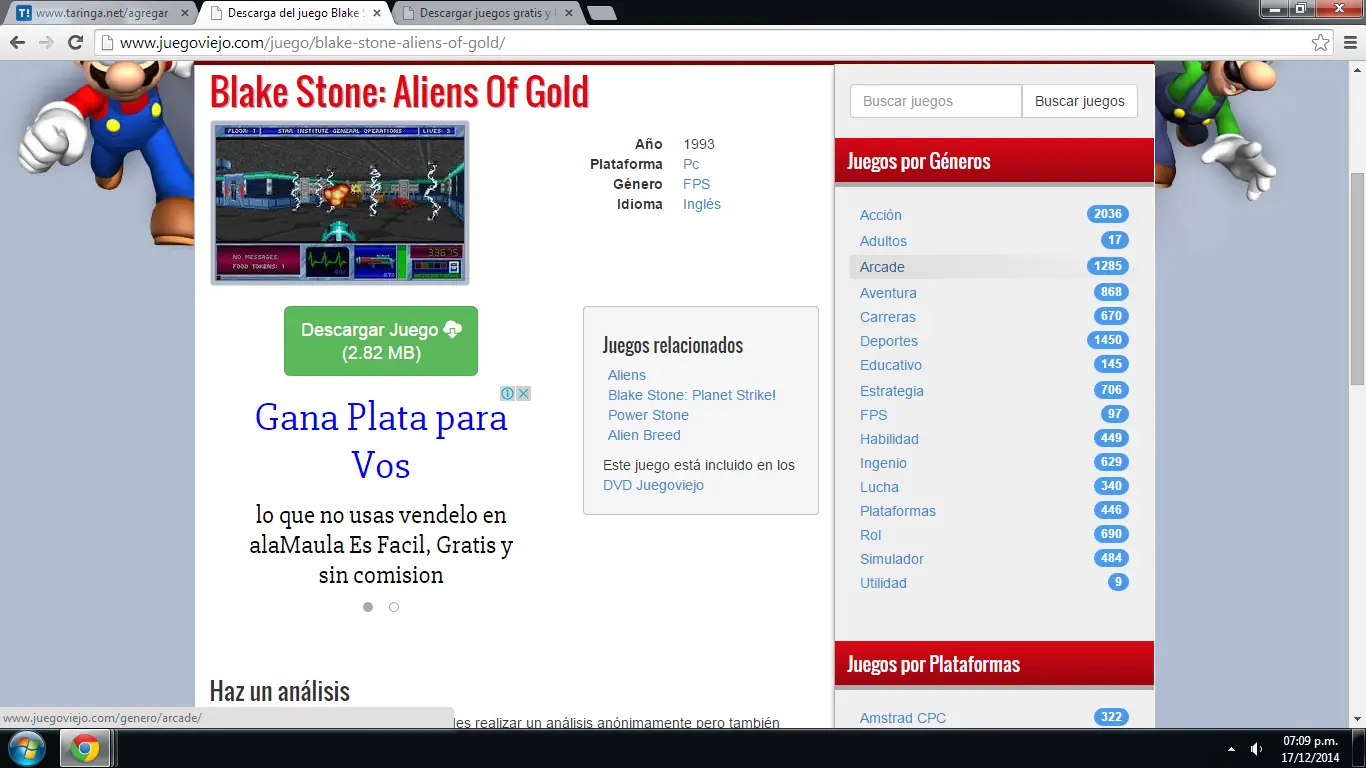This screenshot has height=768, width=1366.
Task: Open related game 'Power Stone'
Action: point(648,415)
